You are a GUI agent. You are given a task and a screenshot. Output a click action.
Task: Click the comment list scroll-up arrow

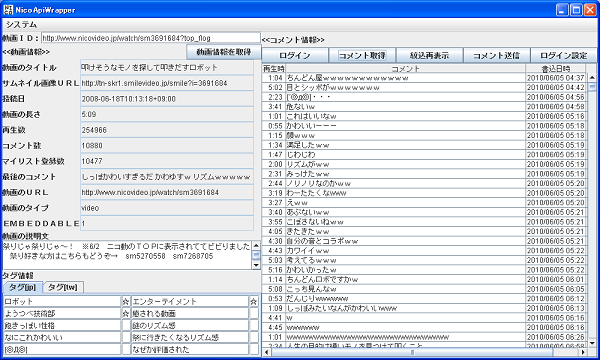click(592, 77)
